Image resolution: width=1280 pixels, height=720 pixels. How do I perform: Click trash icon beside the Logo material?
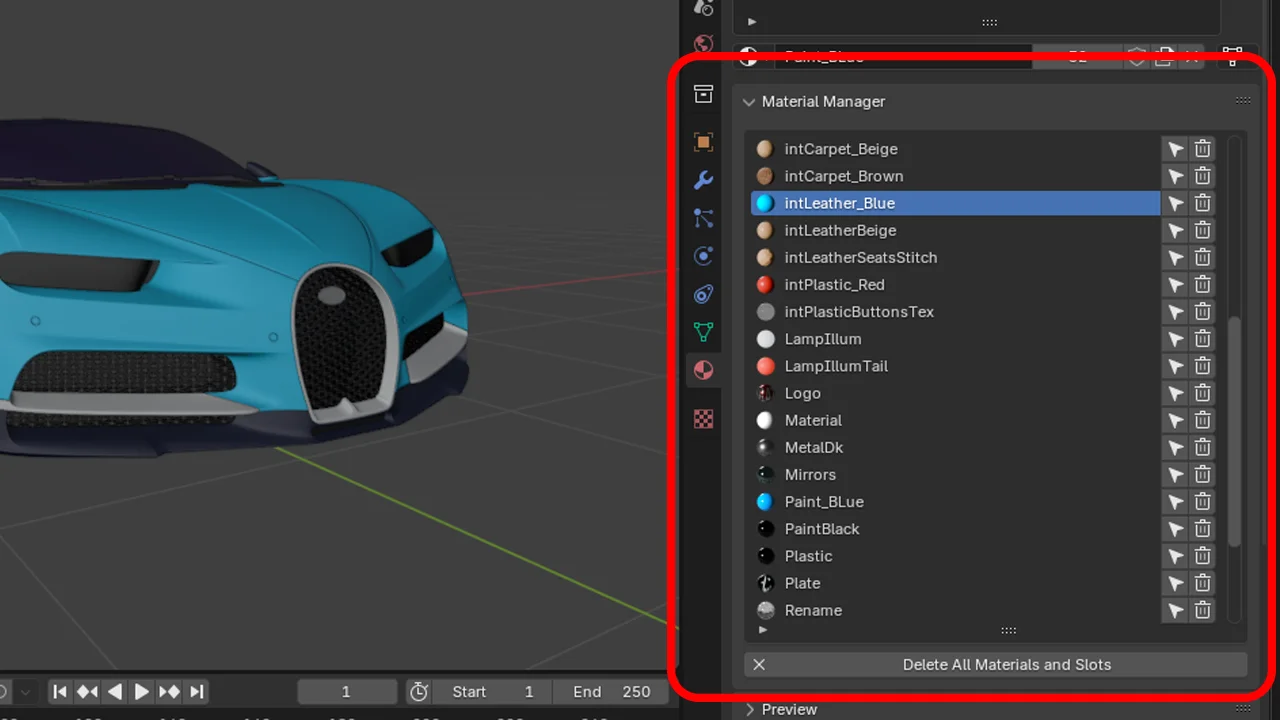(1202, 393)
